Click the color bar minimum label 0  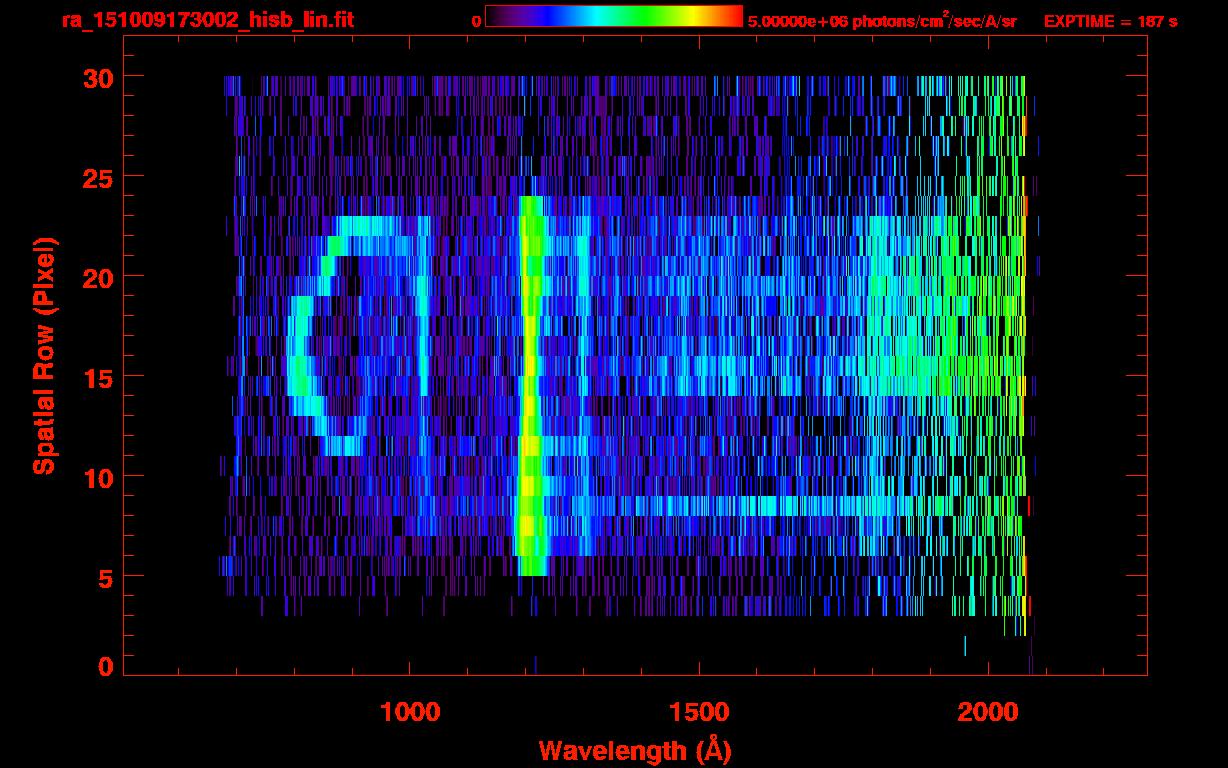(477, 21)
